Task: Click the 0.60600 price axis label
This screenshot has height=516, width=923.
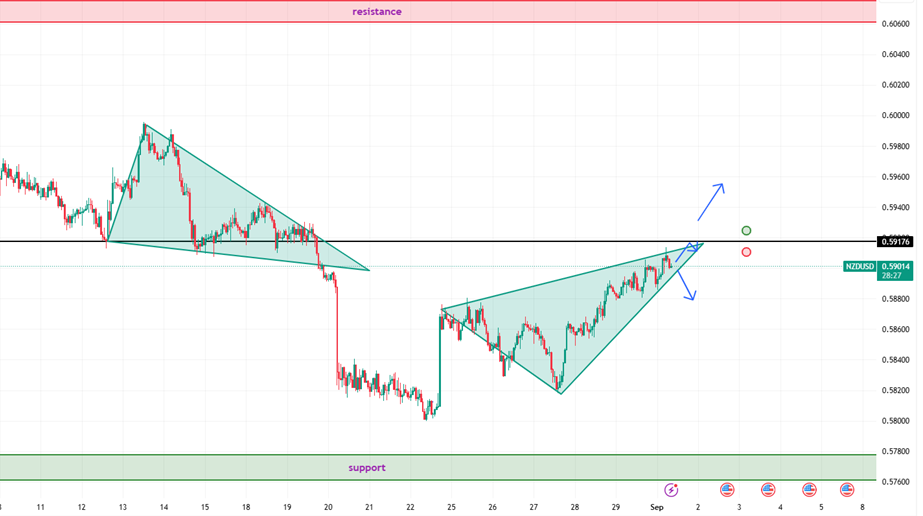Action: tap(895, 24)
